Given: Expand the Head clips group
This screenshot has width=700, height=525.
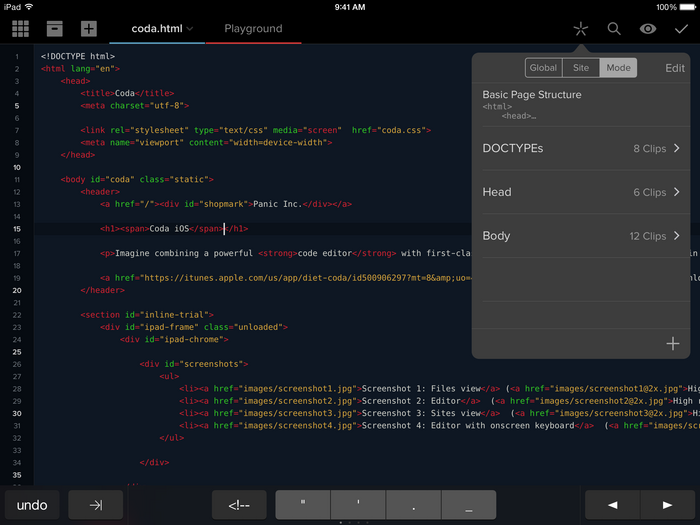Looking at the screenshot, I should 581,192.
